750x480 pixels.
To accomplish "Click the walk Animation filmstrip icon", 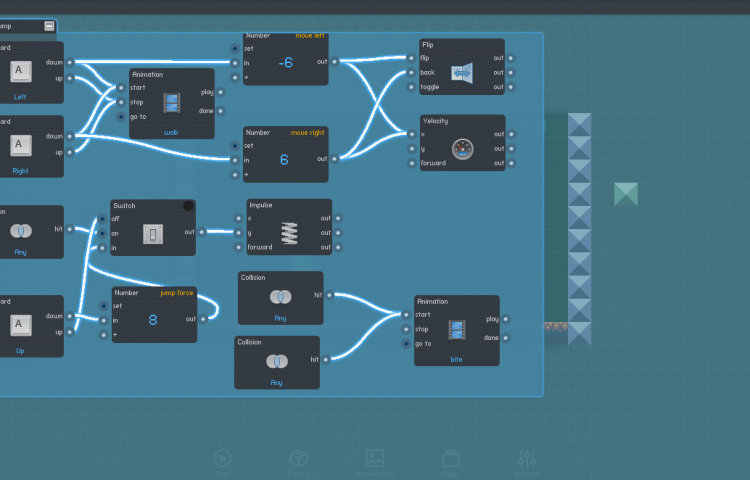I will (172, 103).
